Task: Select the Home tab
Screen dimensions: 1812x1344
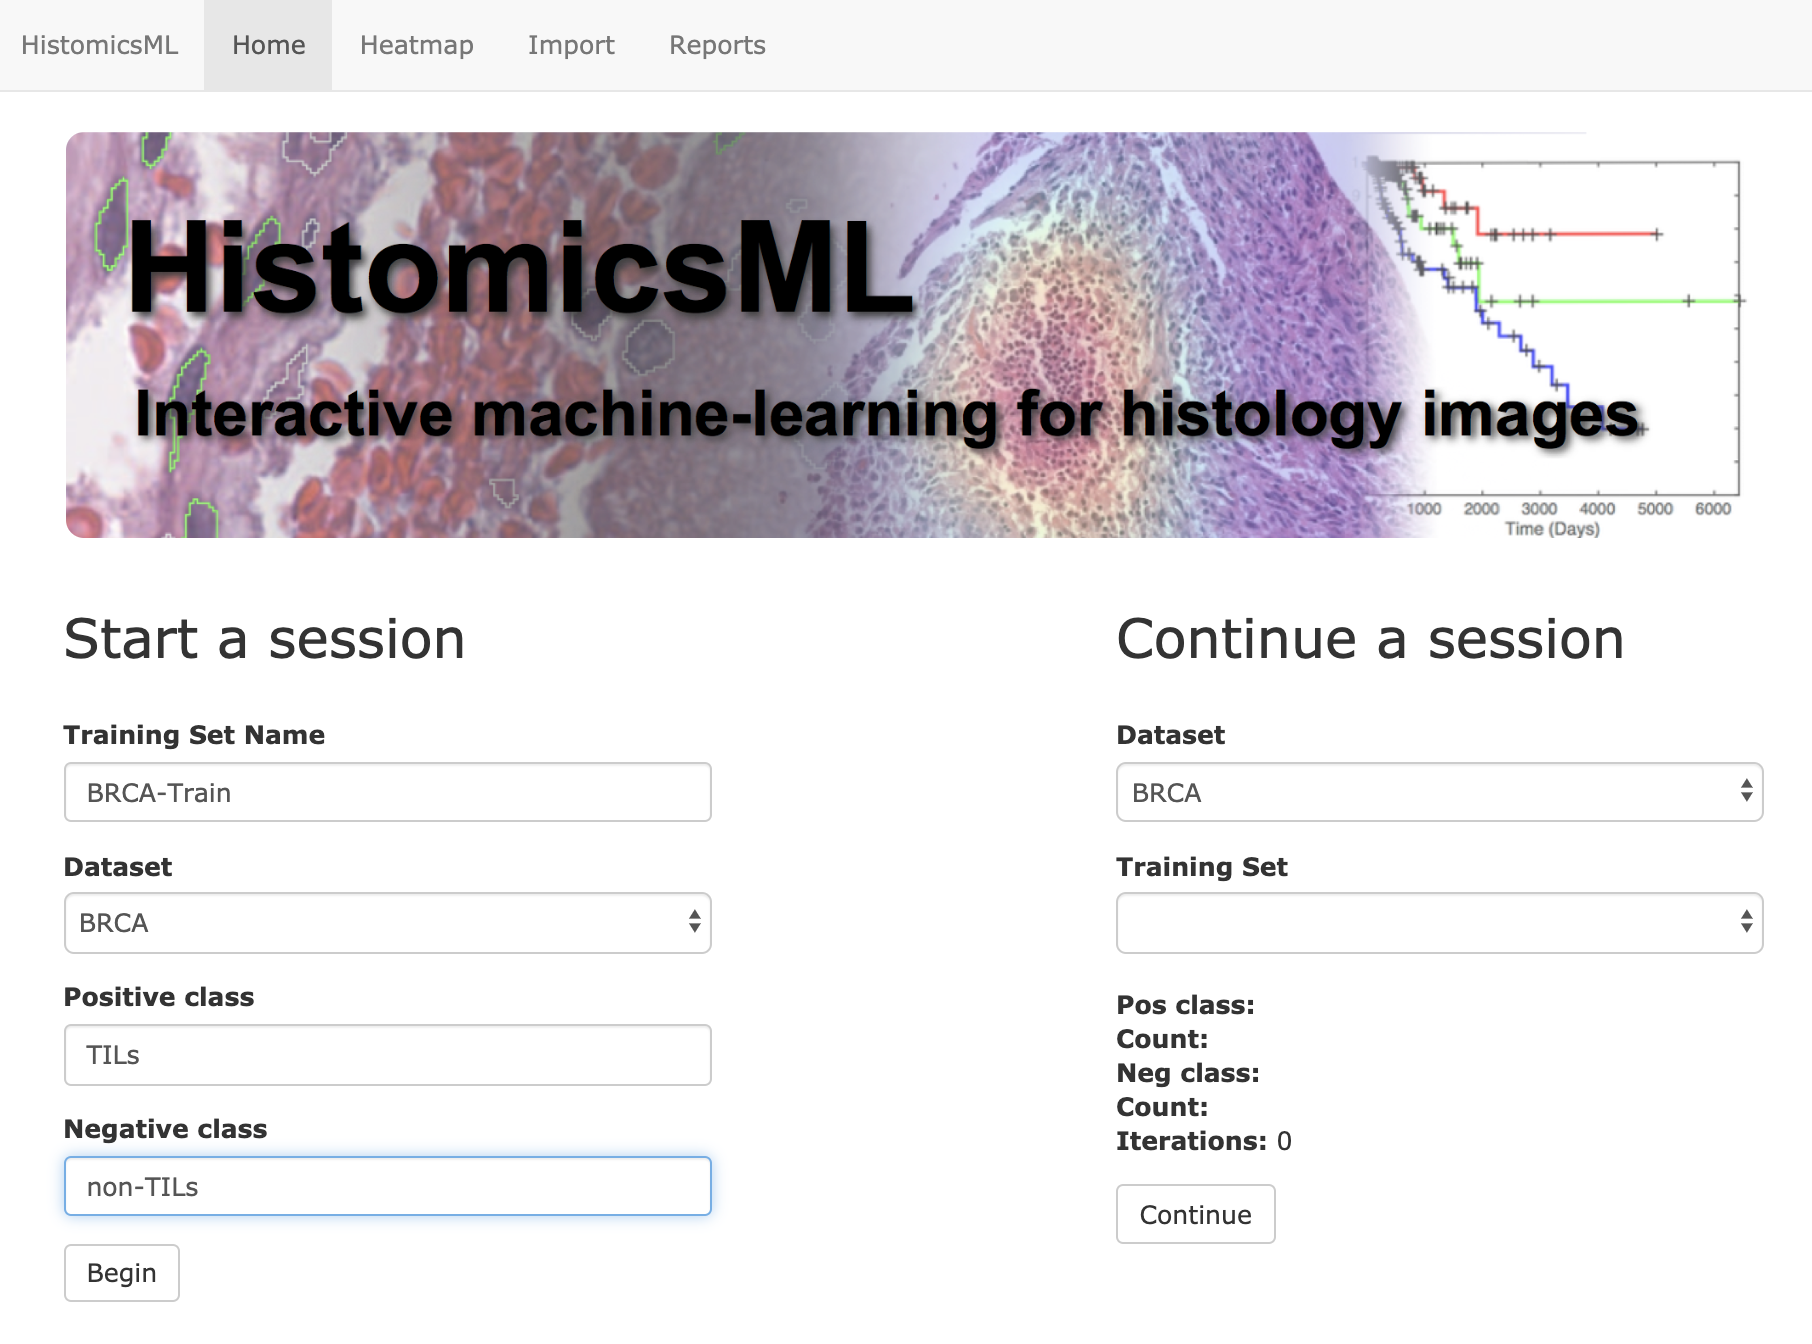Action: tap(268, 45)
